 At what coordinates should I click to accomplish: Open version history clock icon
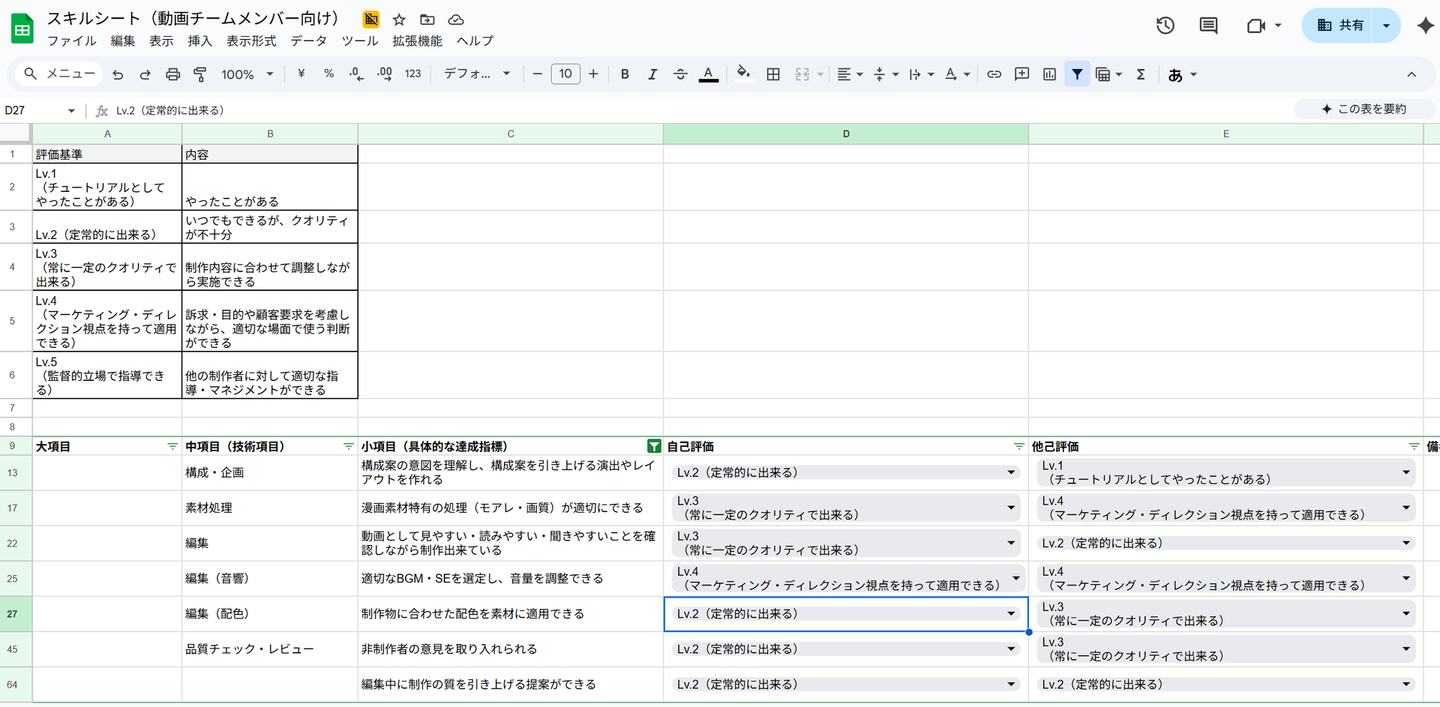1165,26
